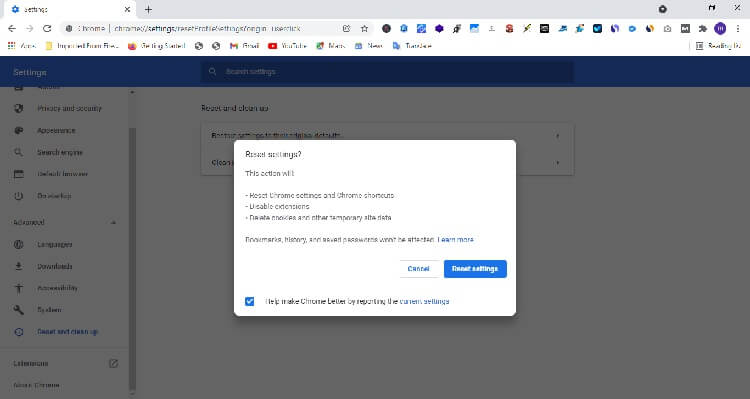Open the Settings browser tab
Screen dimensions: 750x399
point(71,10)
